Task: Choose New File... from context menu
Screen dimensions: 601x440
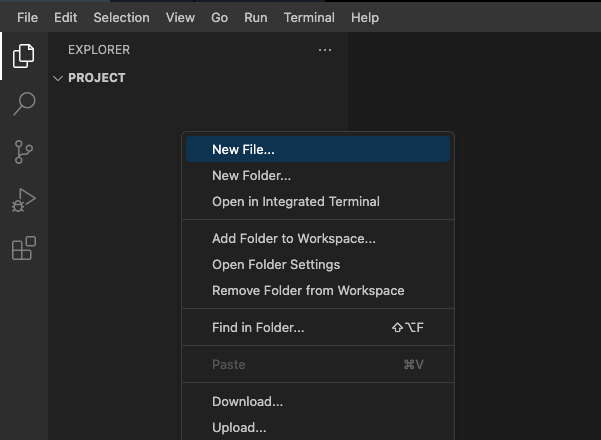Action: point(243,149)
